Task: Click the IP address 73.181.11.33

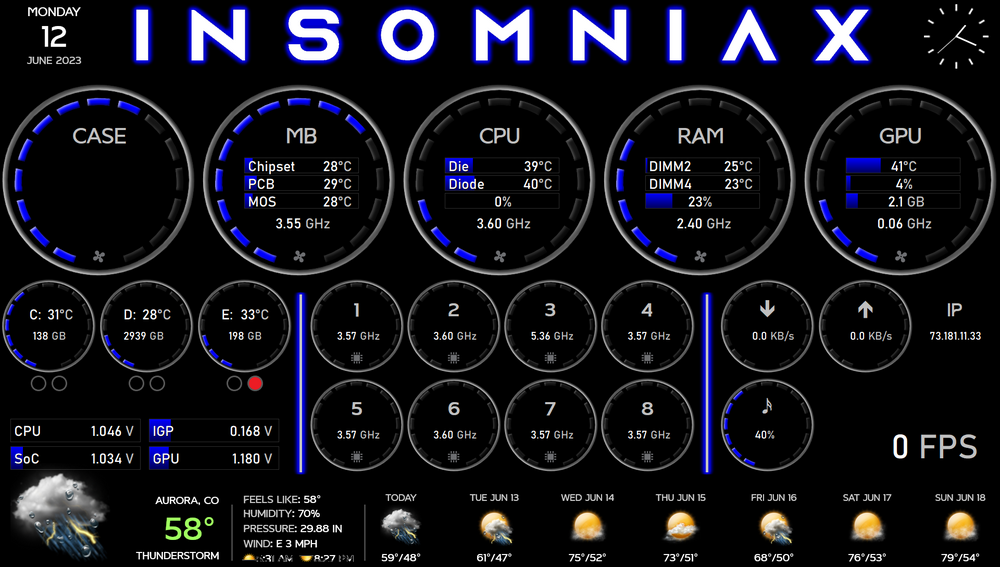Action: (955, 337)
